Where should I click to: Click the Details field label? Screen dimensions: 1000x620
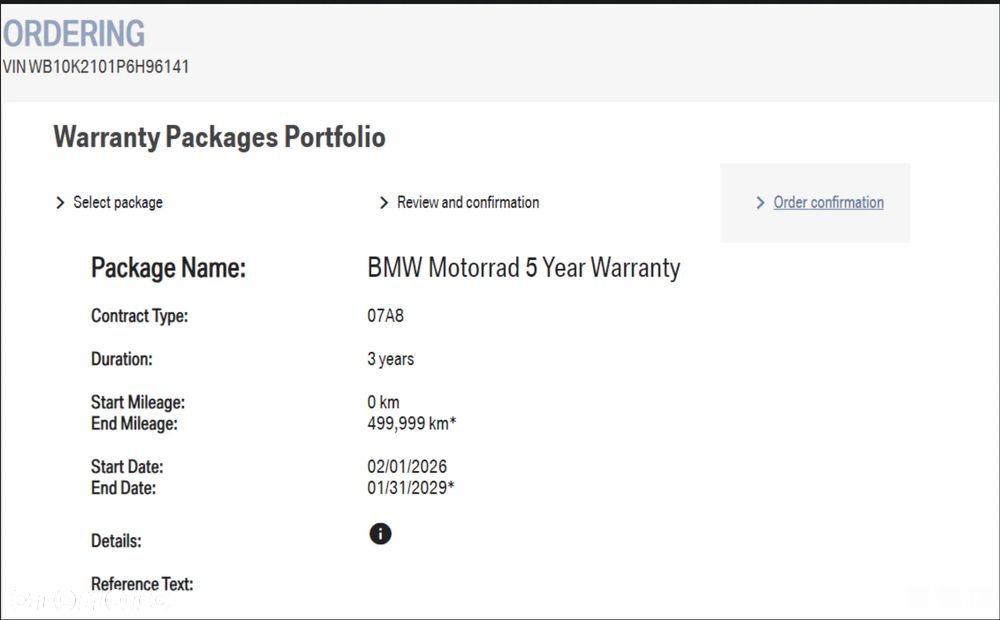(x=116, y=541)
